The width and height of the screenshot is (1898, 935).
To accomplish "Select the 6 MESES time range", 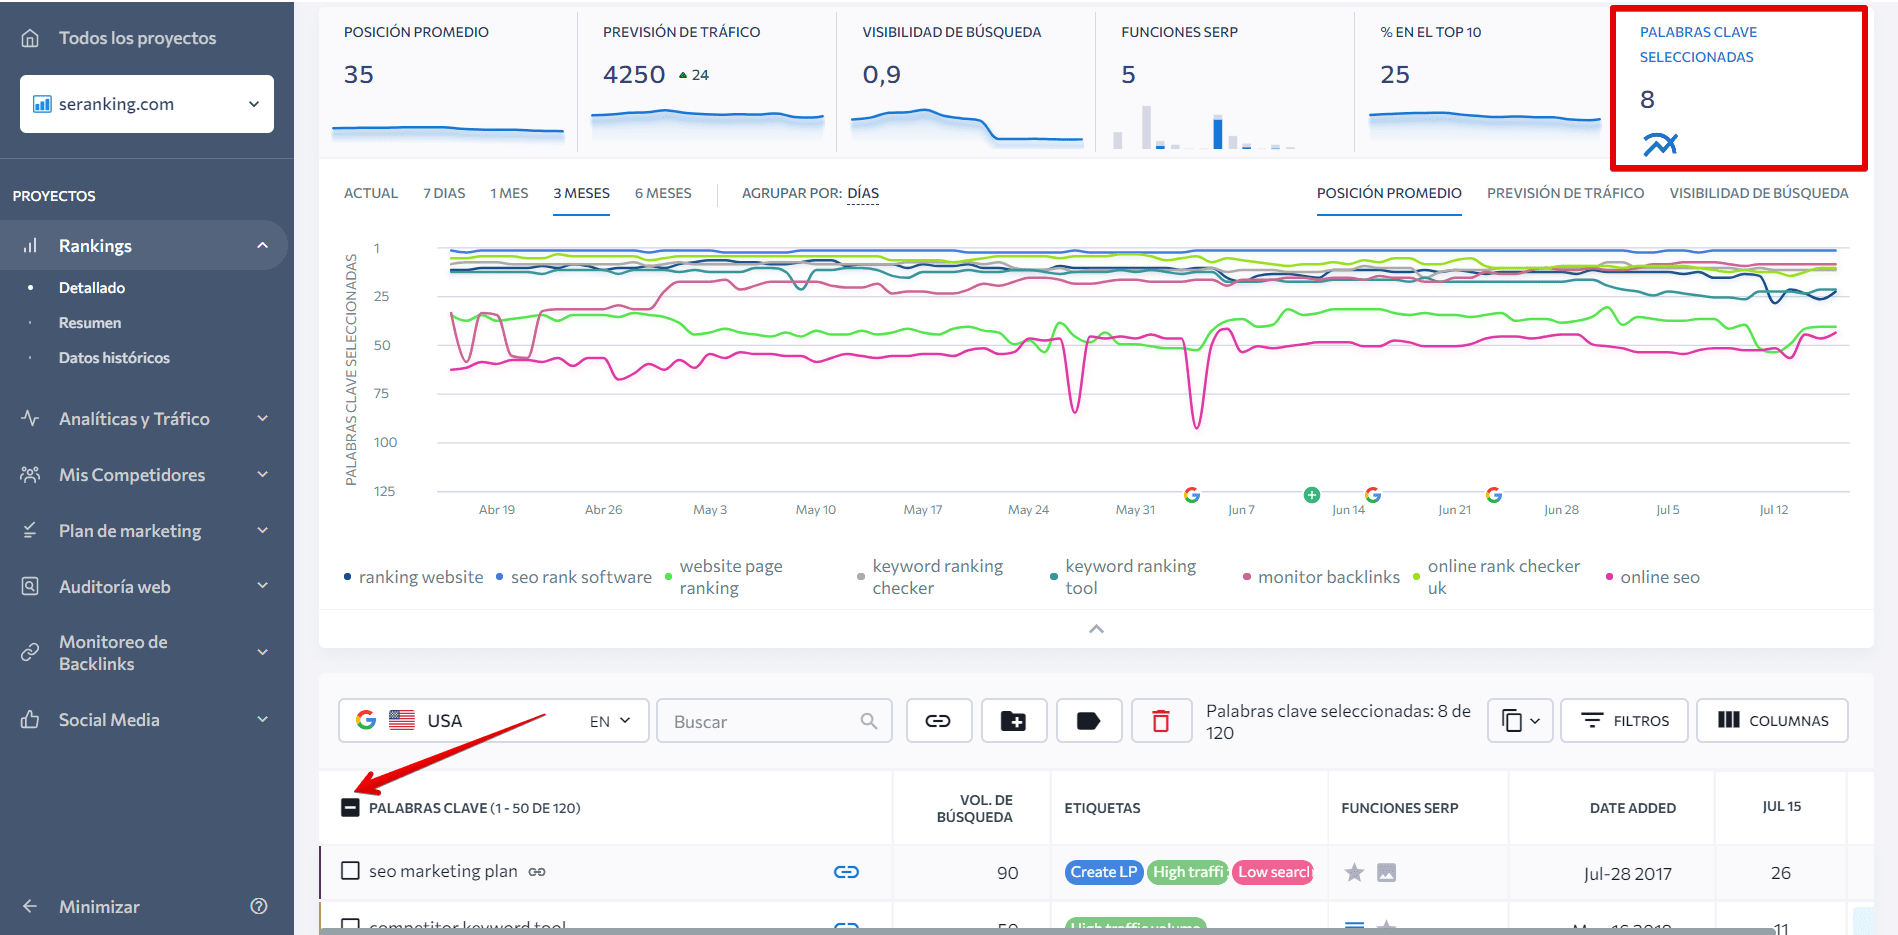I will [x=663, y=193].
